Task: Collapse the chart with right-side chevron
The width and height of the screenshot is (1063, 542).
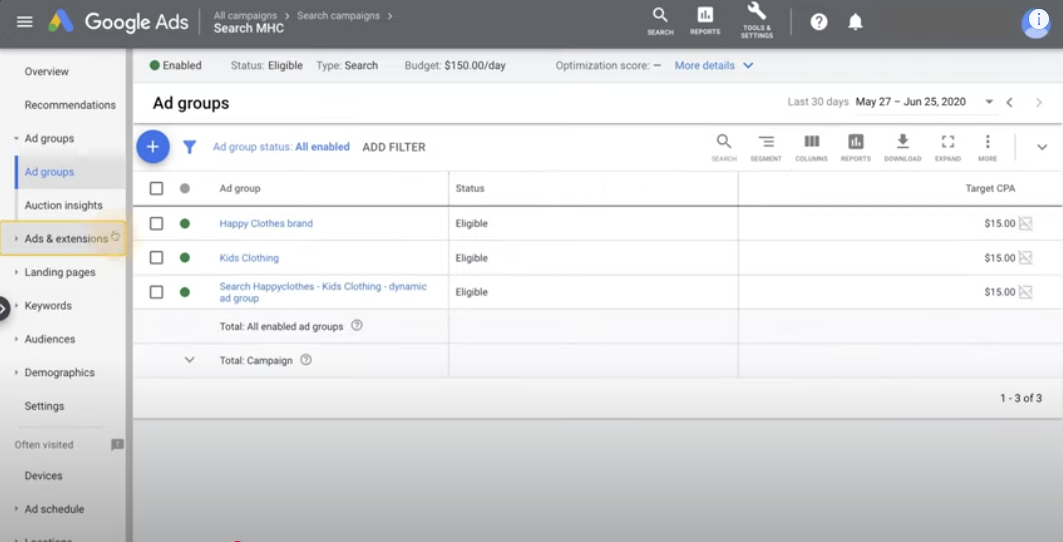Action: (x=1042, y=147)
